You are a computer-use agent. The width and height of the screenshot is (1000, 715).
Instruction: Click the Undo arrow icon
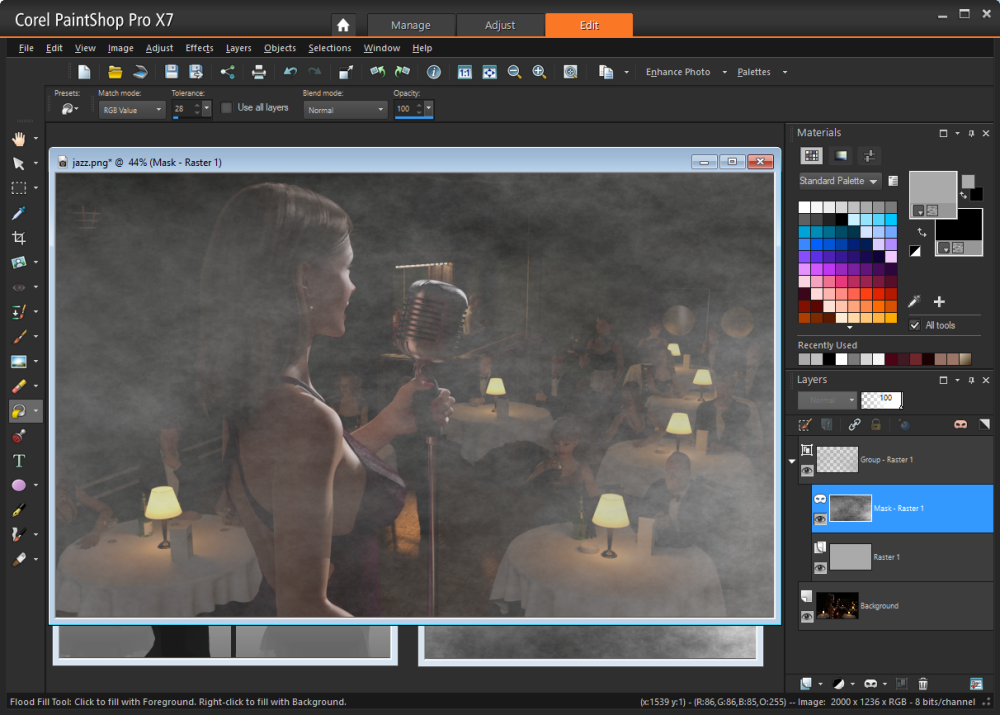290,72
